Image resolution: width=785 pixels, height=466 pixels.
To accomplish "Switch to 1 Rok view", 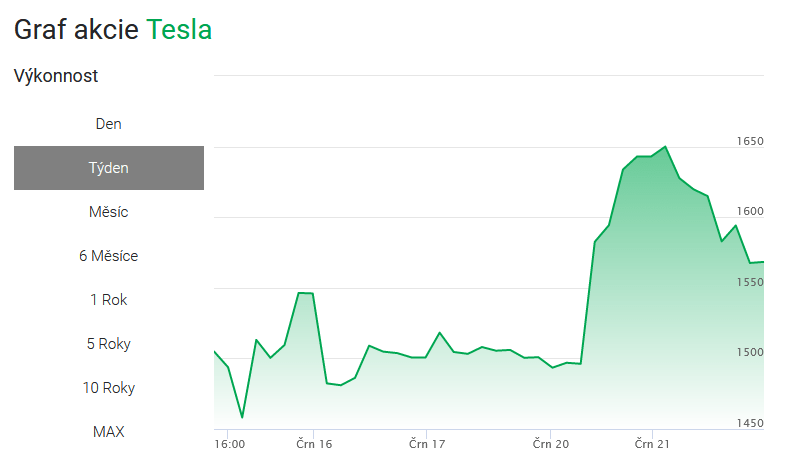I will [x=108, y=300].
